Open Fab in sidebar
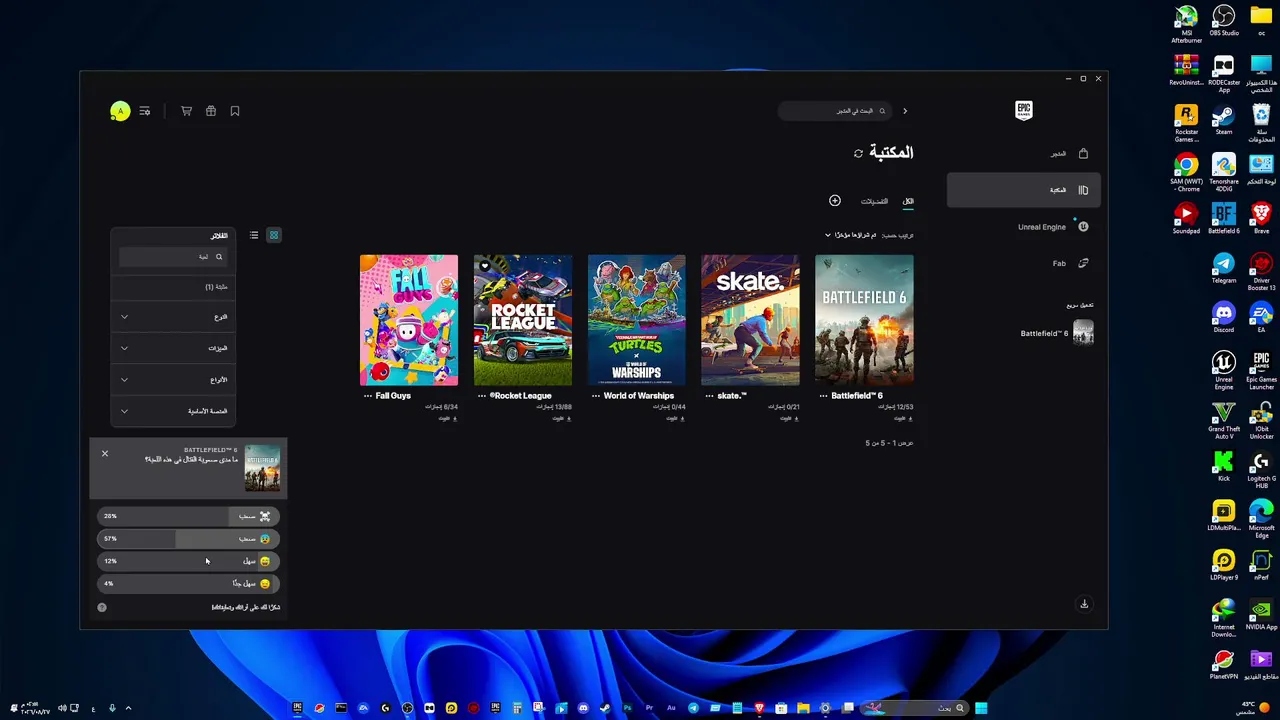 1022,264
